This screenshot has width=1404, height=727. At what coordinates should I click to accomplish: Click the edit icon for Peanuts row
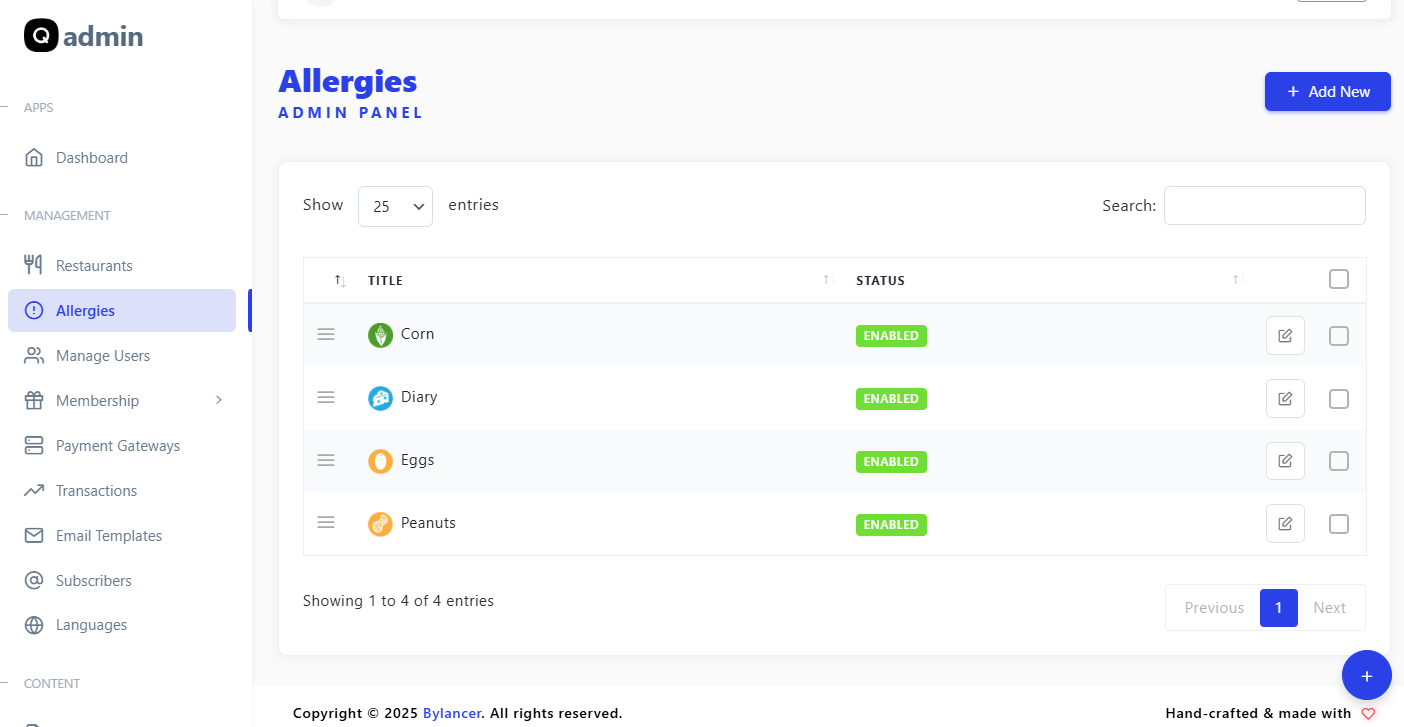(x=1285, y=524)
